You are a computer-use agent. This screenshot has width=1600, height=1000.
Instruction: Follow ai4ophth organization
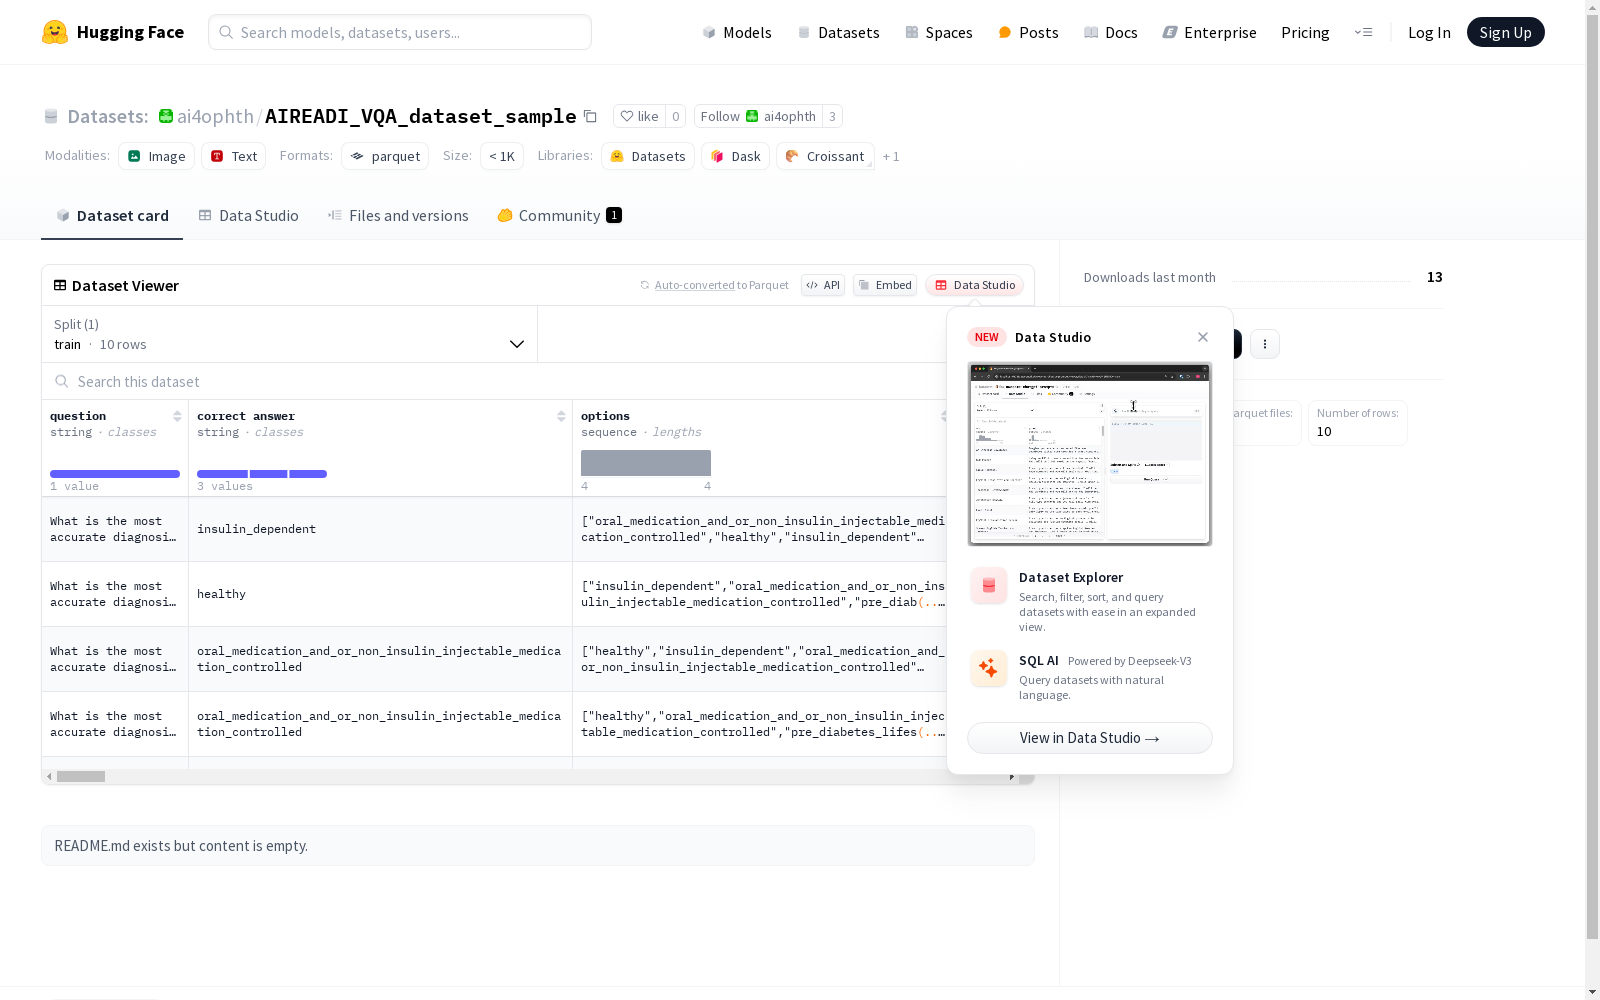pyautogui.click(x=758, y=116)
